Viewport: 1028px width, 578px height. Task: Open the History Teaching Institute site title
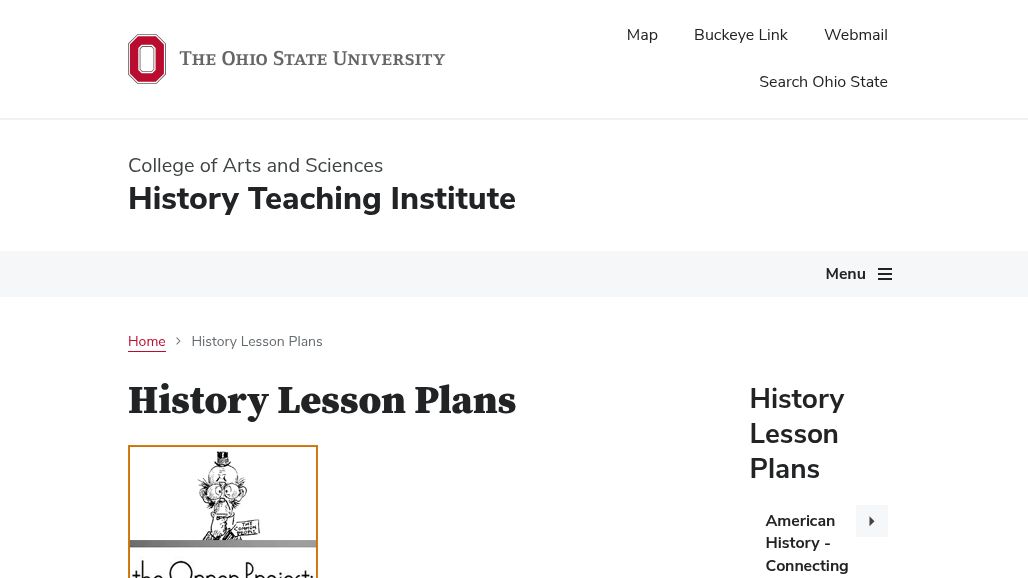pos(321,199)
